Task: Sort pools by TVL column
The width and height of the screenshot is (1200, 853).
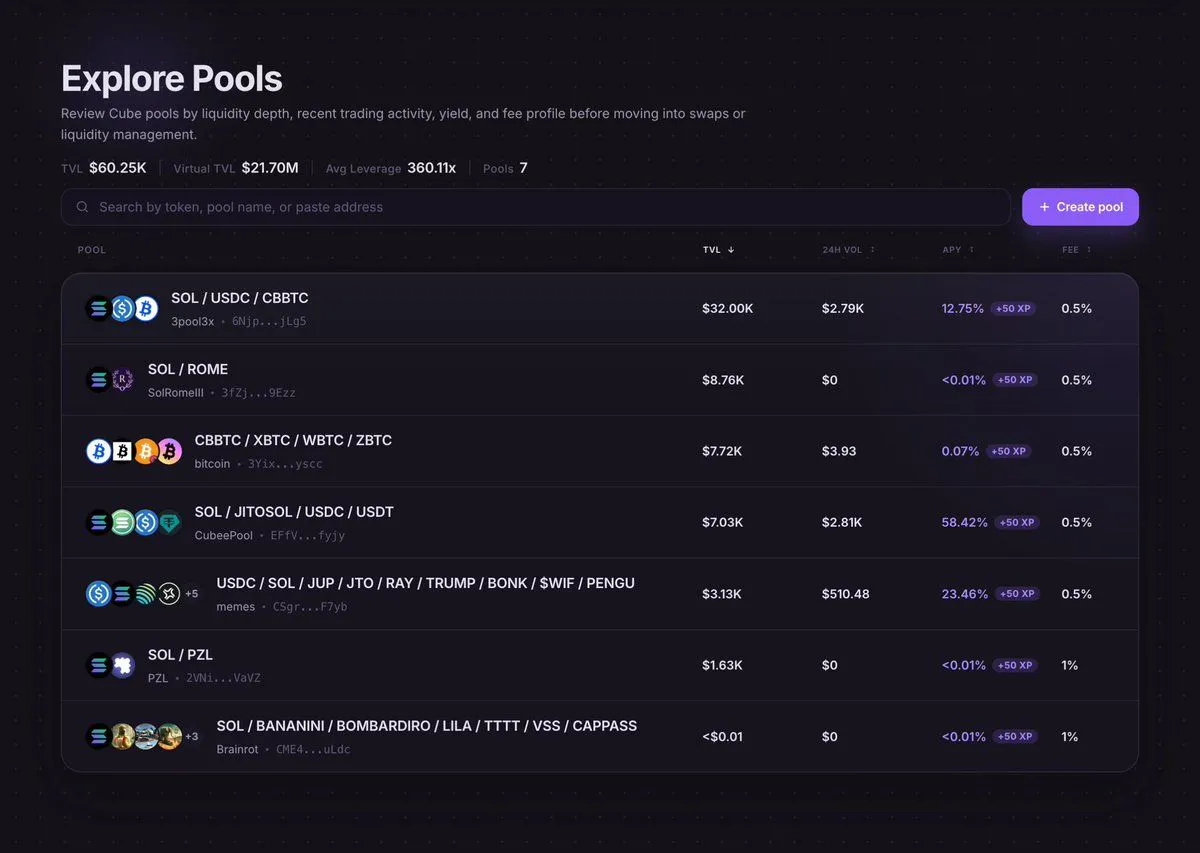Action: pyautogui.click(x=718, y=250)
